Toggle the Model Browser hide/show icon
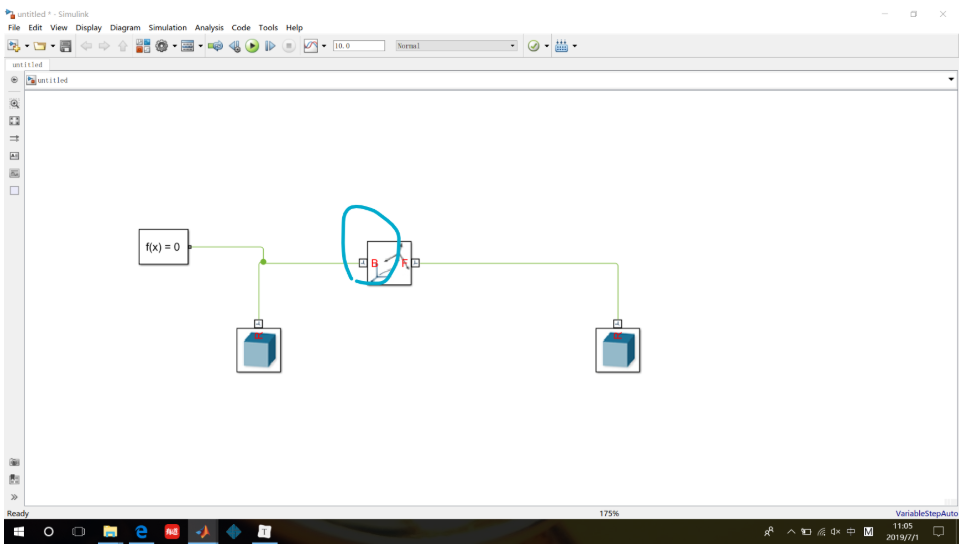 tap(14, 80)
